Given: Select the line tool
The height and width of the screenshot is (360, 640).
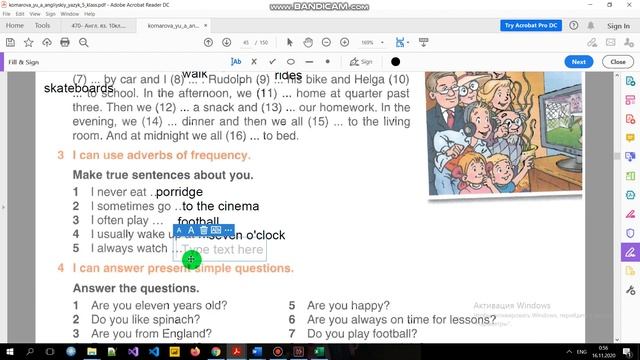Looking at the screenshot, I should 309,62.
